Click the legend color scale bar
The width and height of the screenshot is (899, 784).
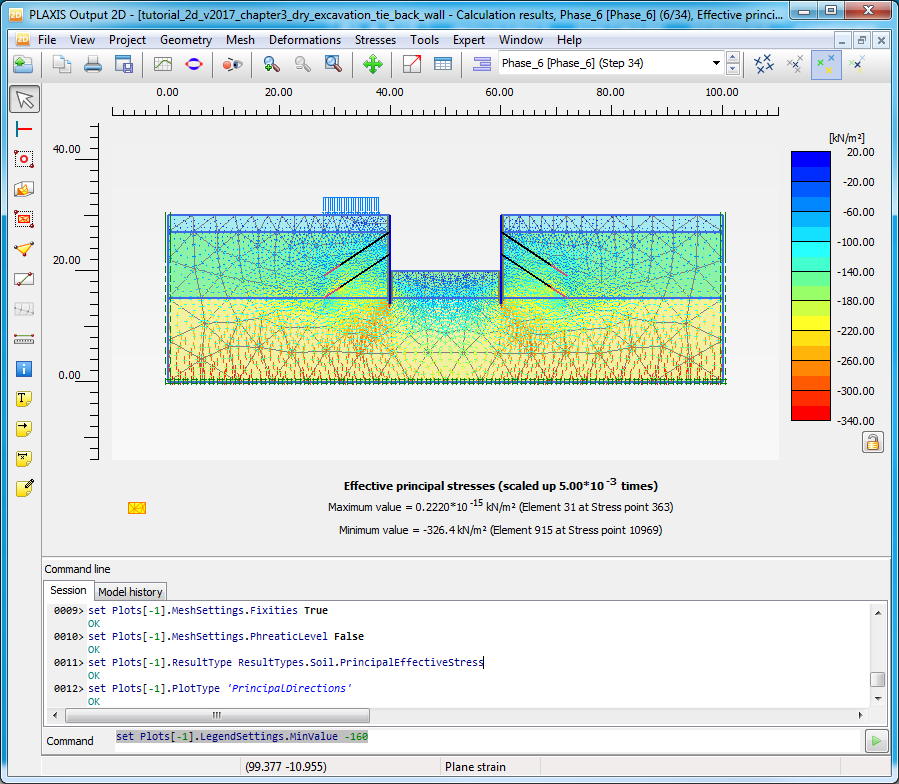810,286
